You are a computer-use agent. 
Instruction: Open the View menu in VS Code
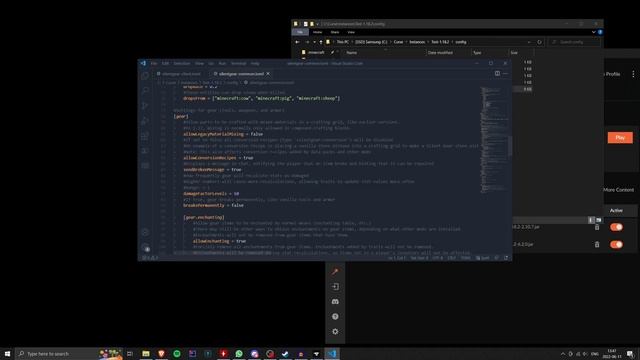[199, 63]
